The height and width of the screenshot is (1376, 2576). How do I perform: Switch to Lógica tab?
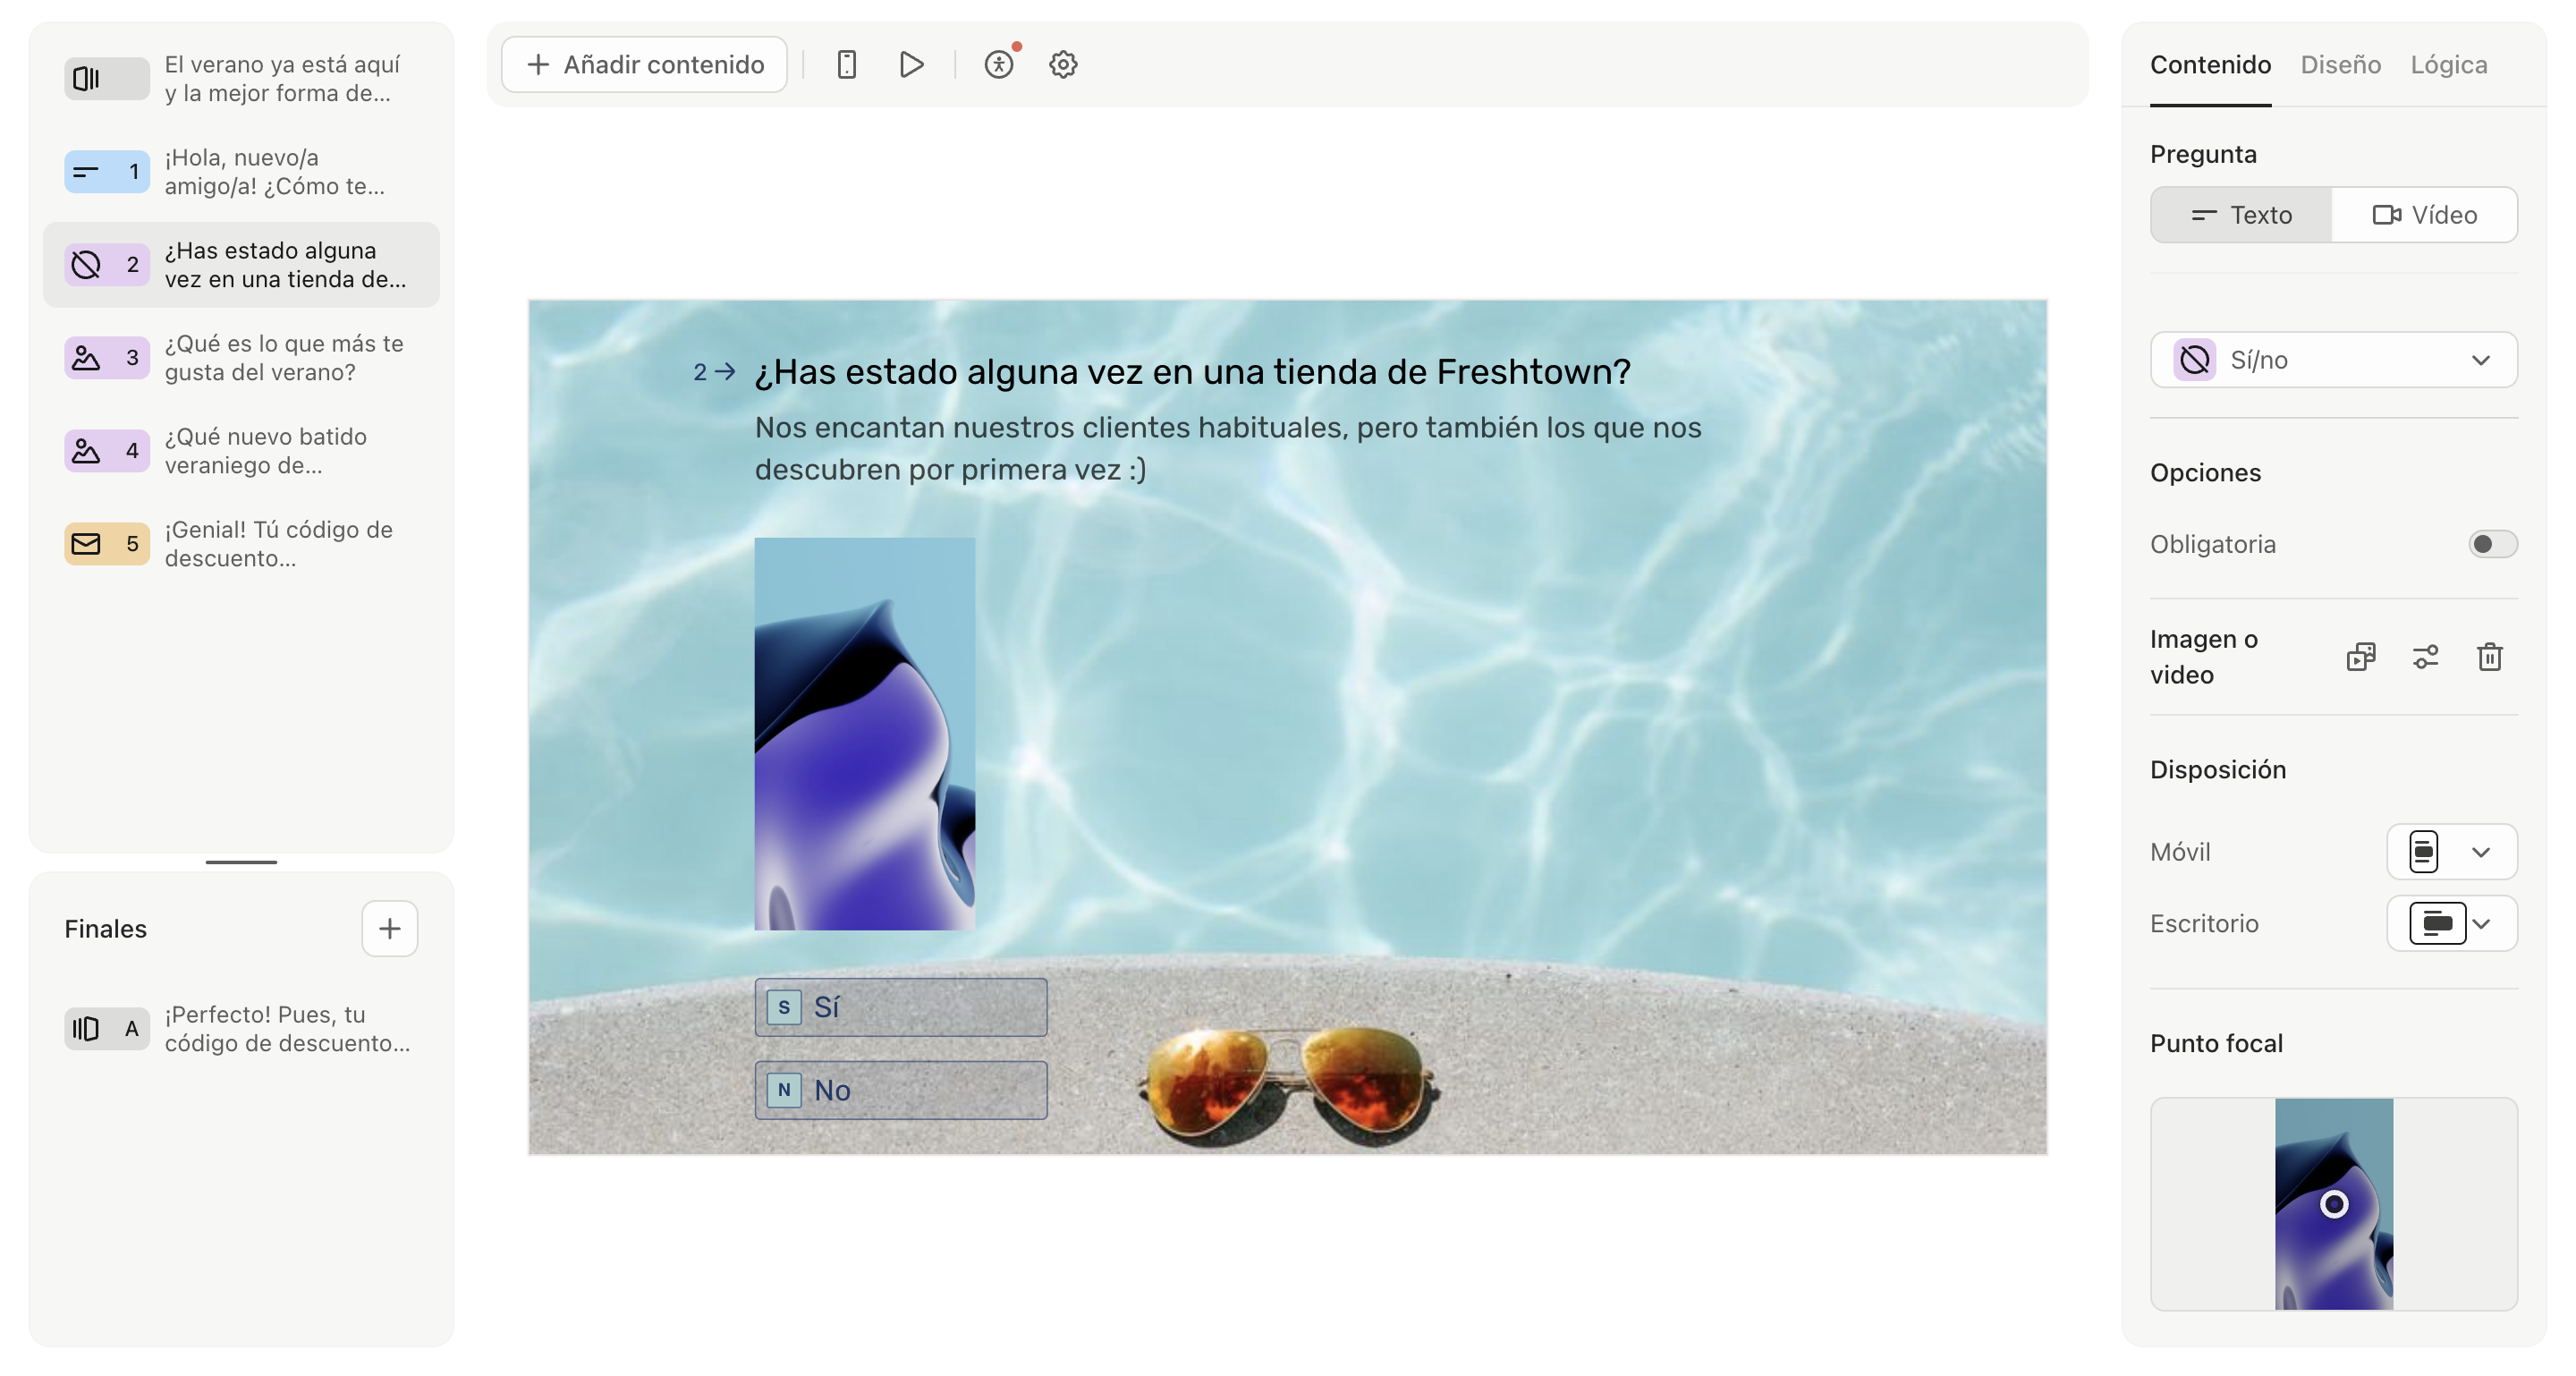[2449, 65]
